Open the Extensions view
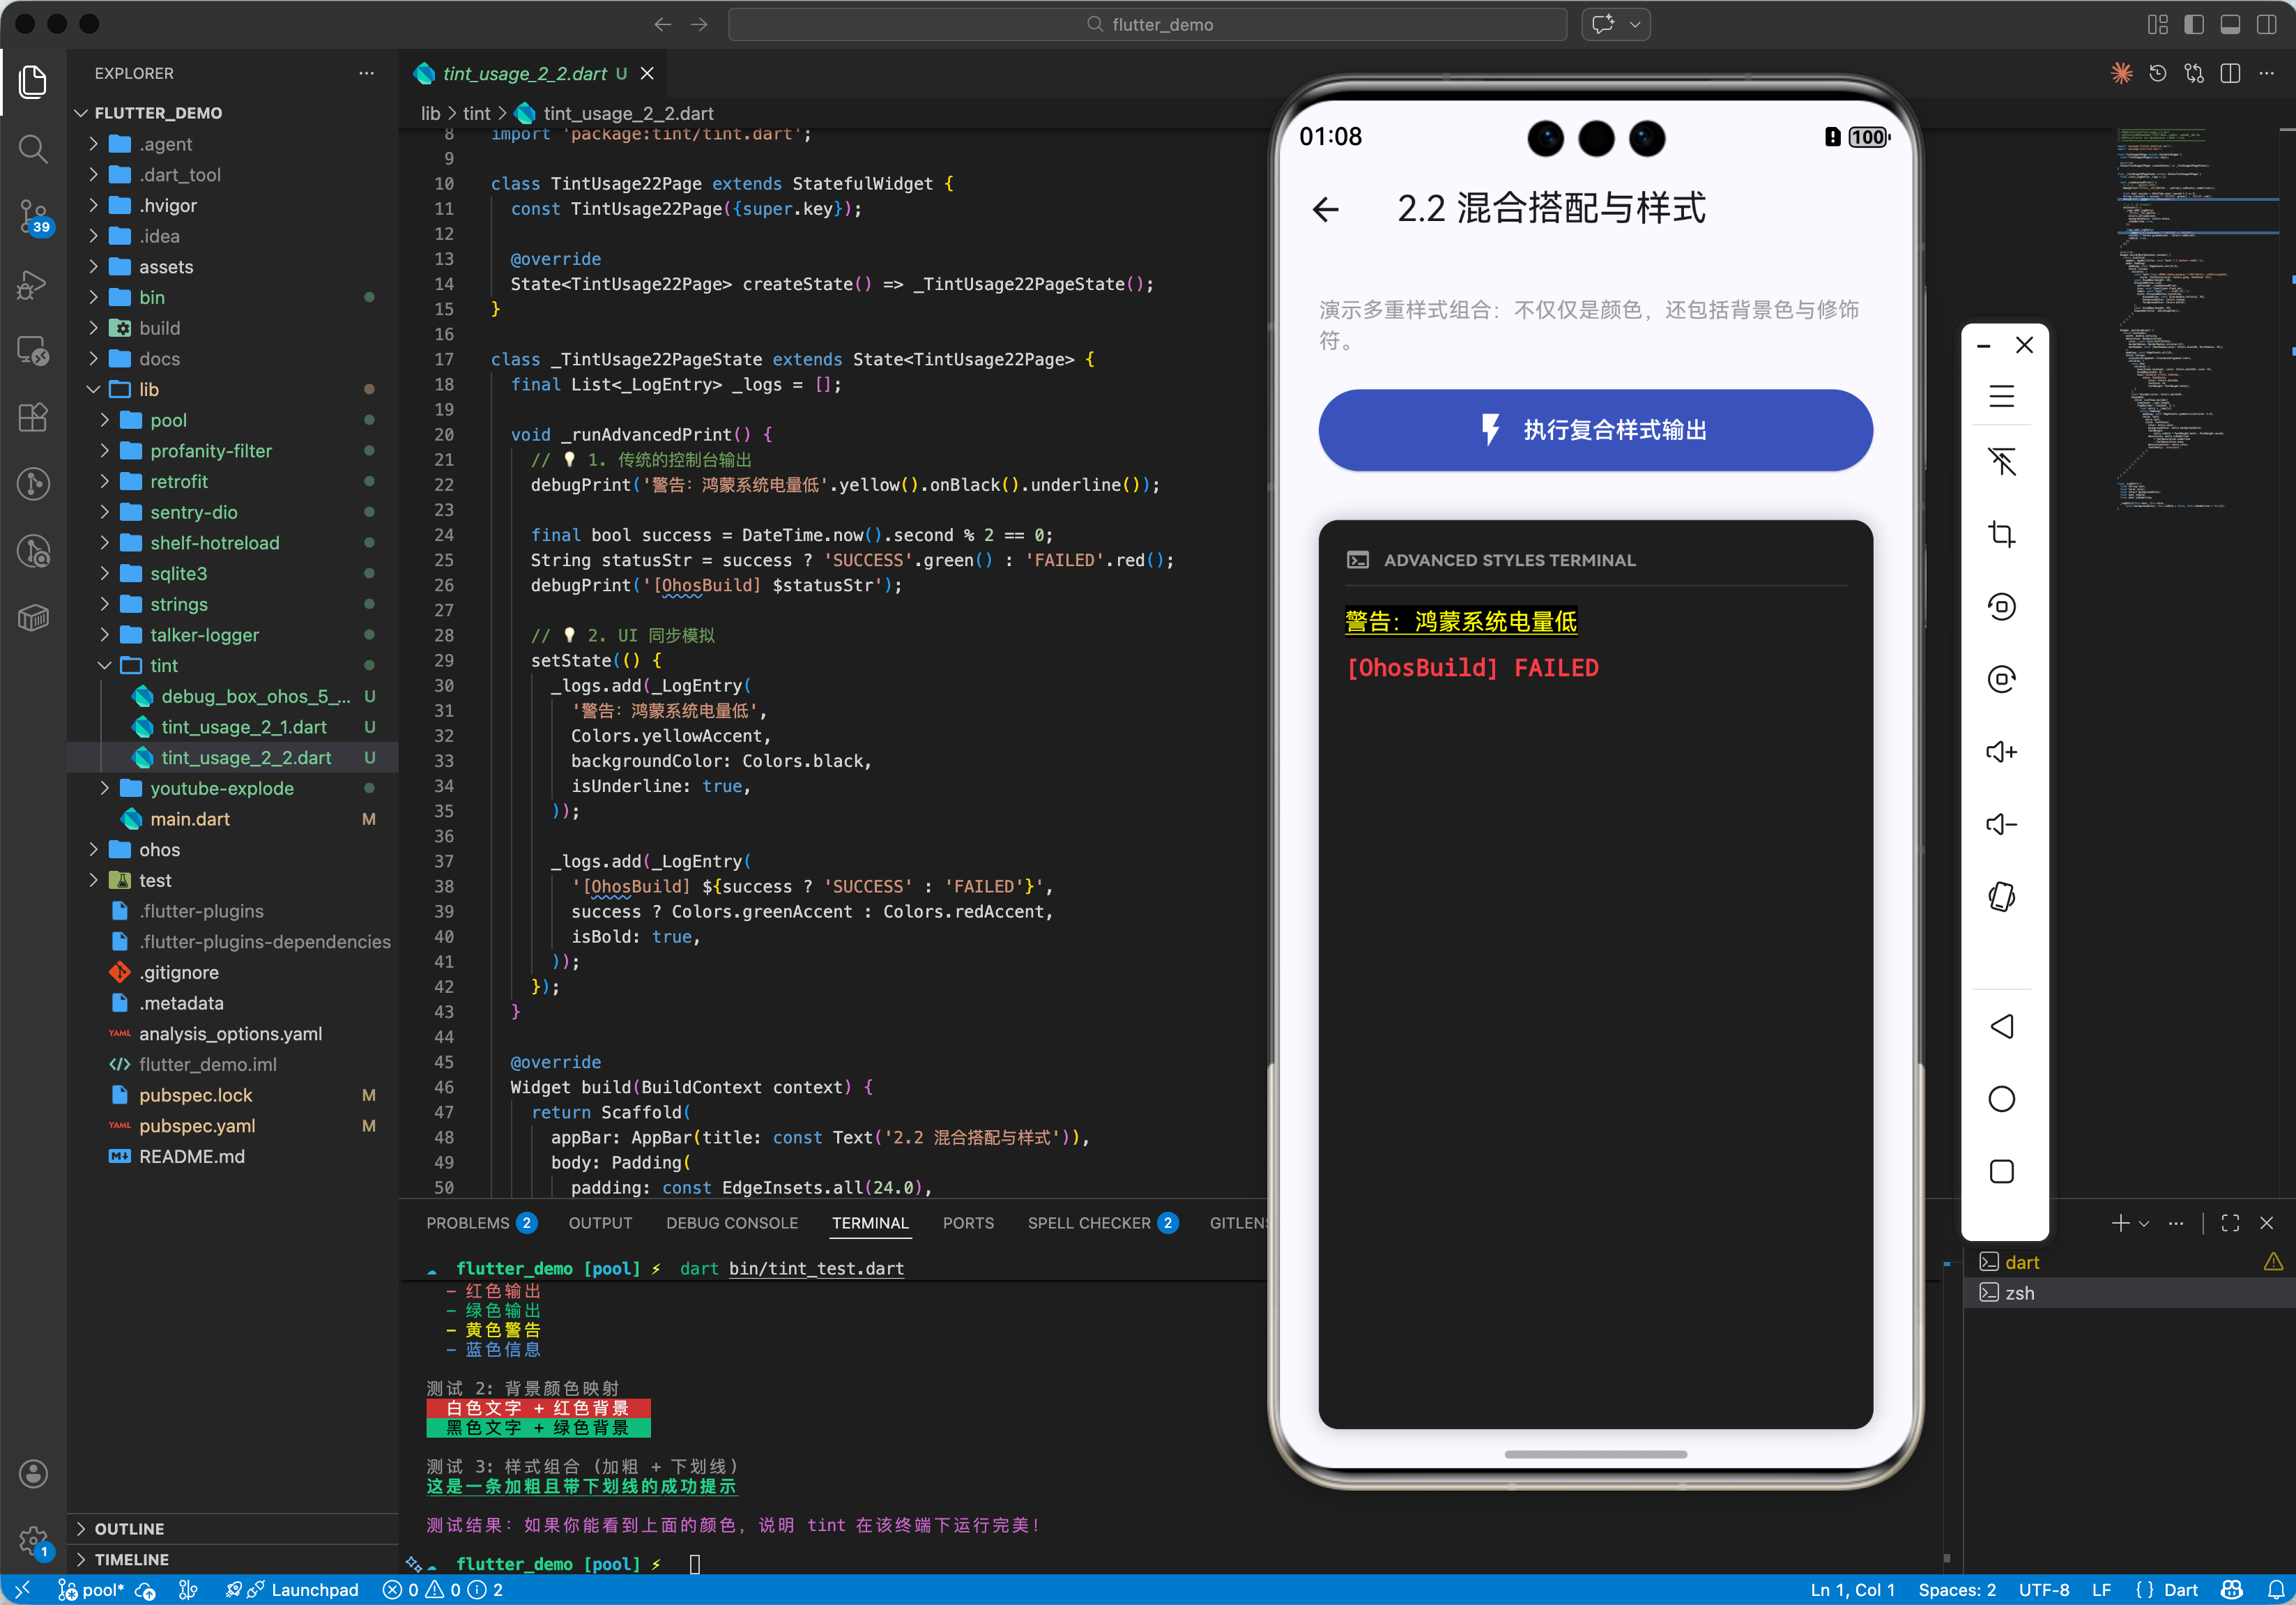 pos(33,417)
